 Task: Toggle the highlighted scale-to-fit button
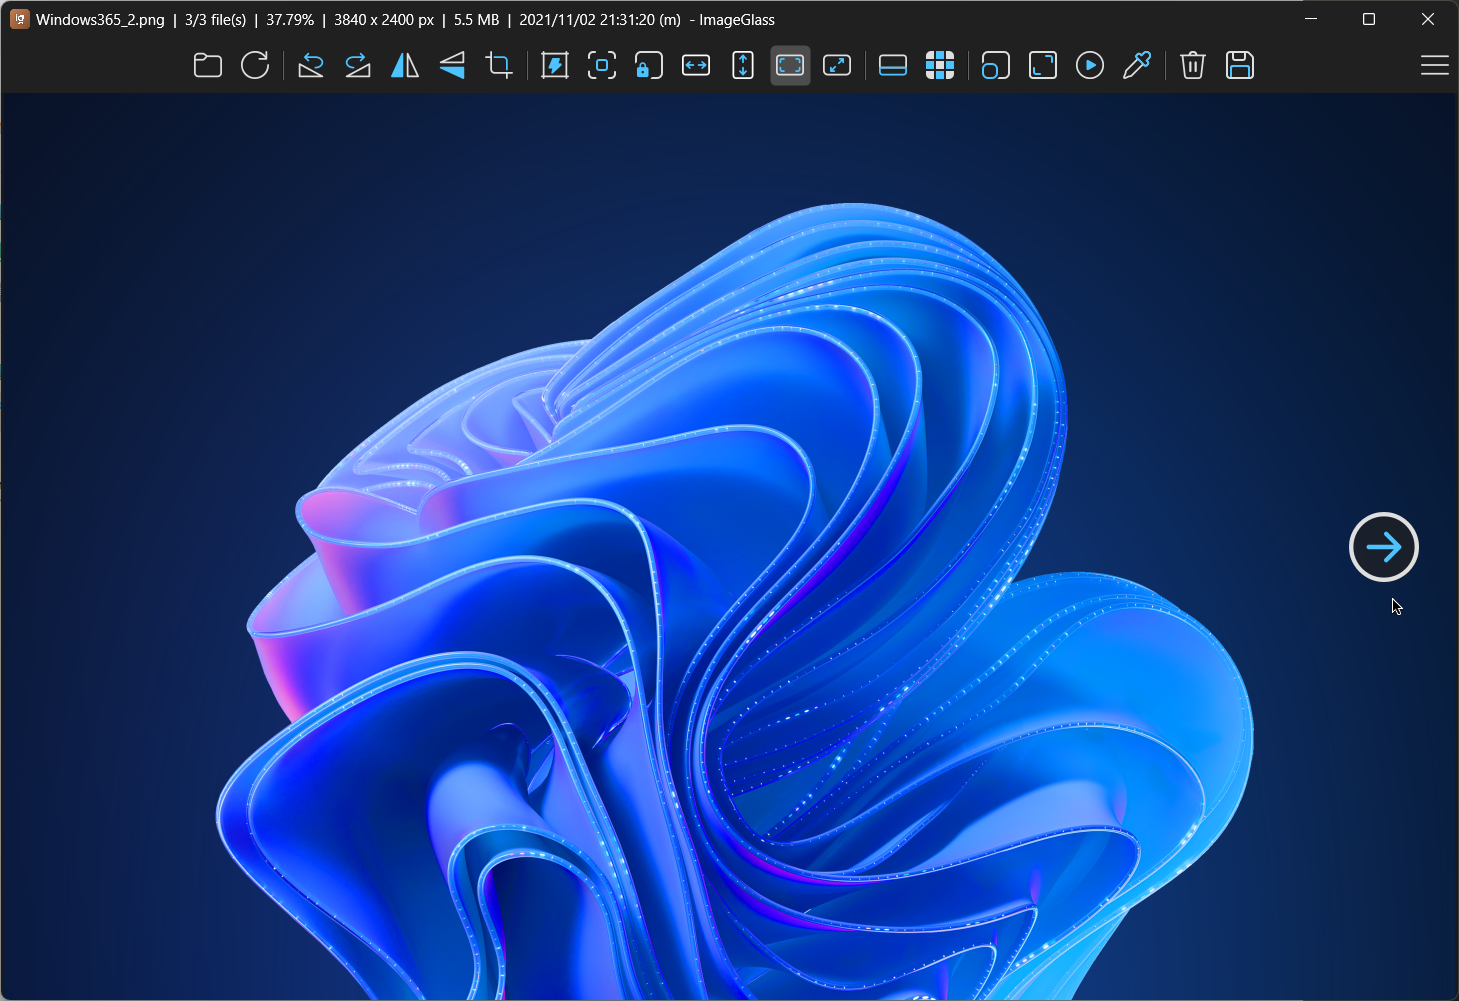coord(790,66)
